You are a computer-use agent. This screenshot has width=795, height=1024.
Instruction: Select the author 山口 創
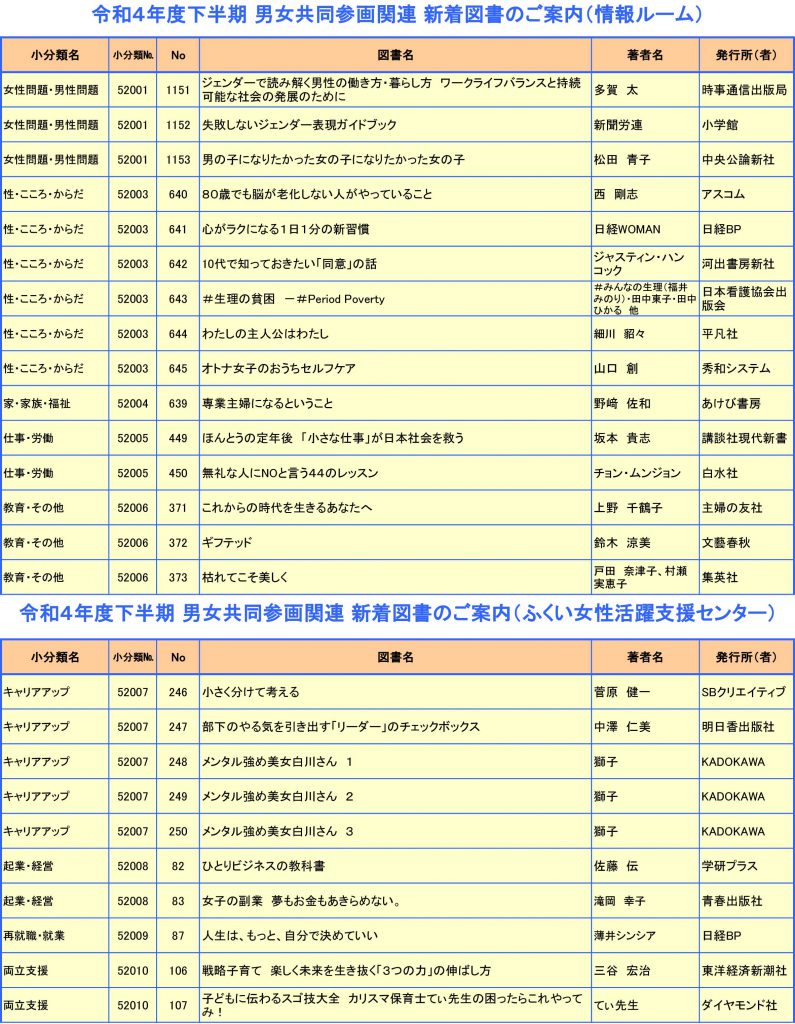coord(615,368)
